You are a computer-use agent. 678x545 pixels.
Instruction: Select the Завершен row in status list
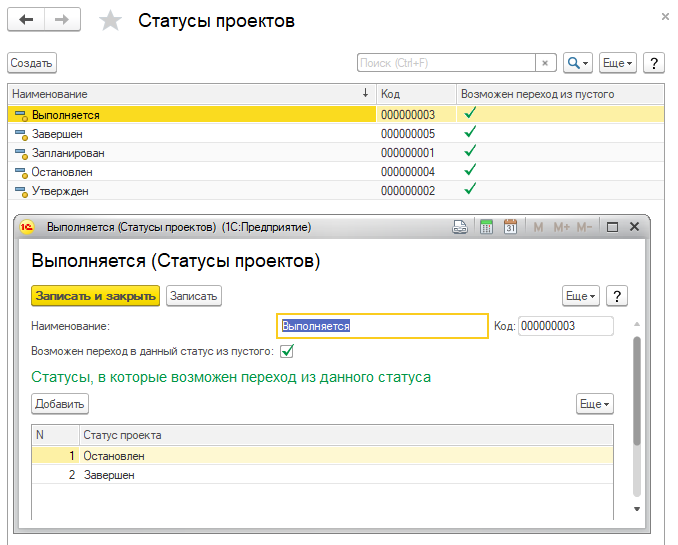pyautogui.click(x=336, y=134)
